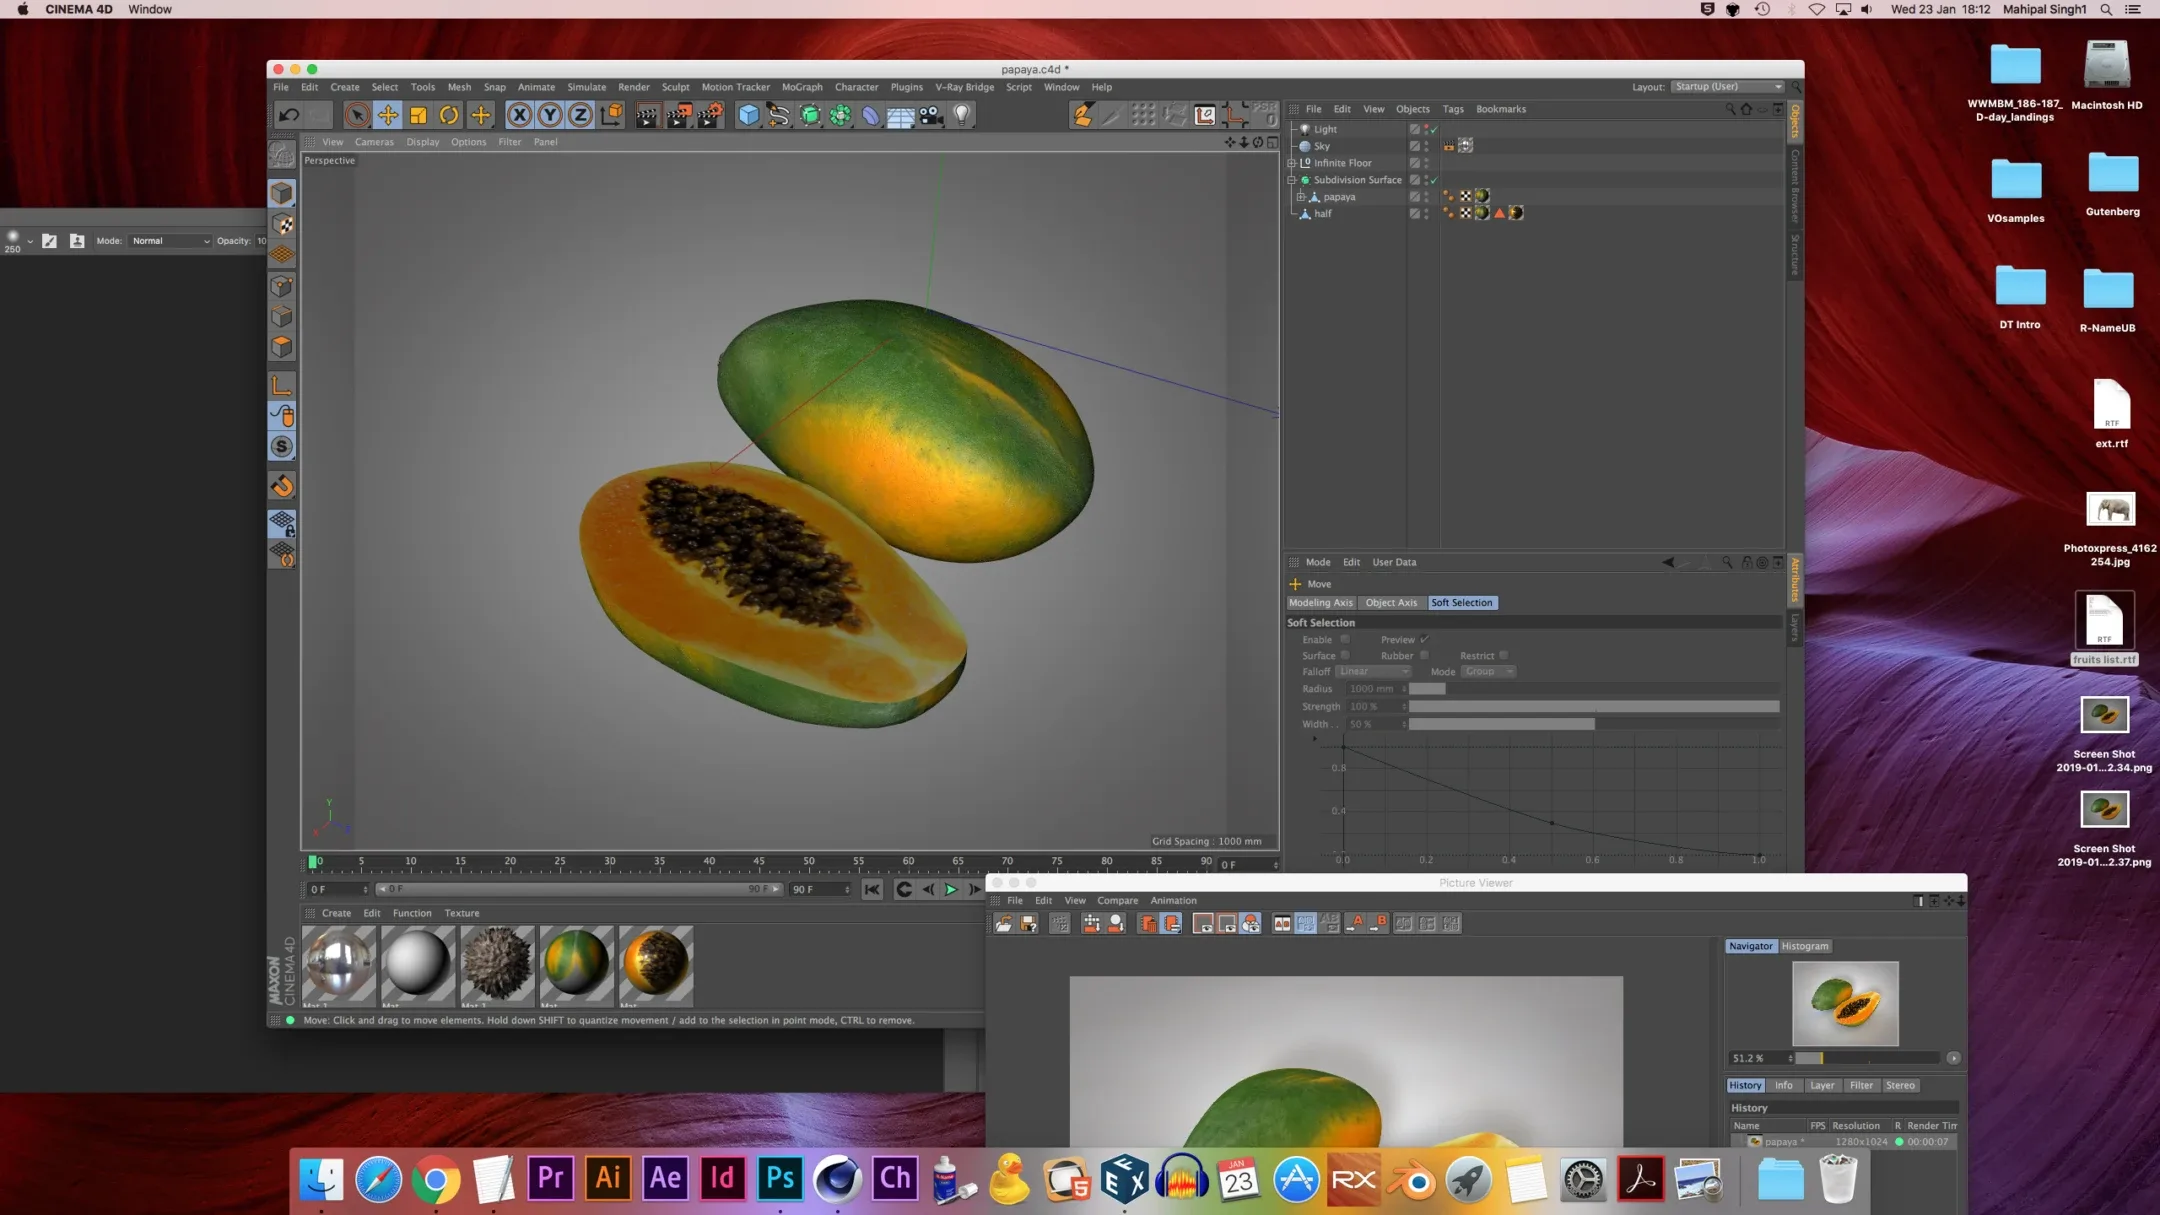This screenshot has width=2160, height=1215.
Task: Click the green checkmark next to Subdivision Surface
Action: point(1434,181)
